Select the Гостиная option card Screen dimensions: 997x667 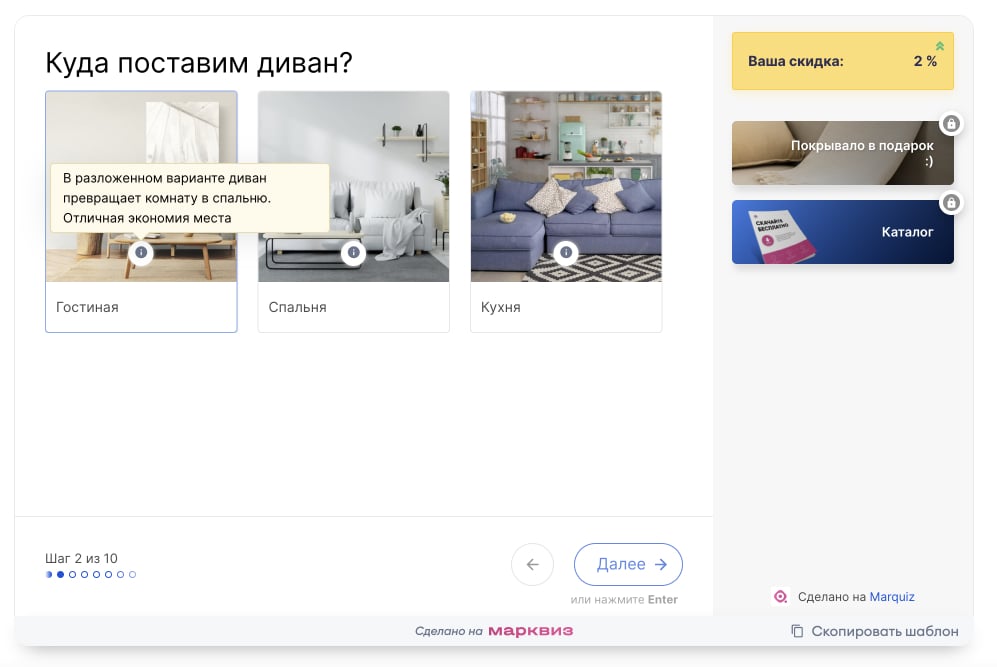[x=141, y=212]
